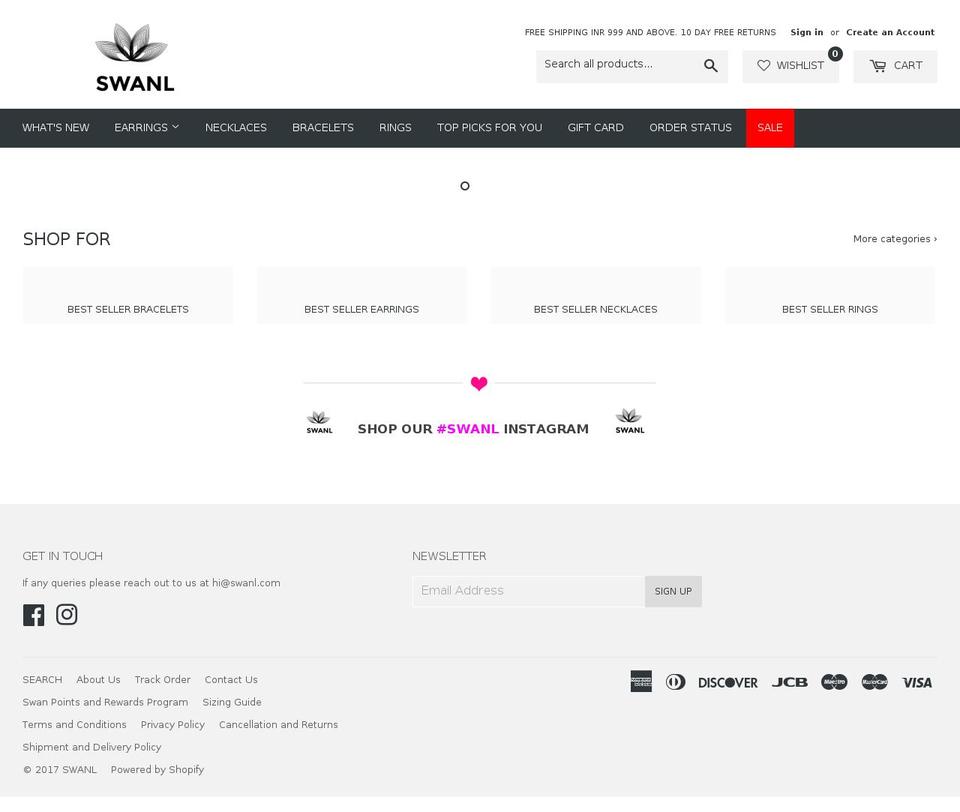
Task: Open the Order Status menu item
Action: [690, 127]
